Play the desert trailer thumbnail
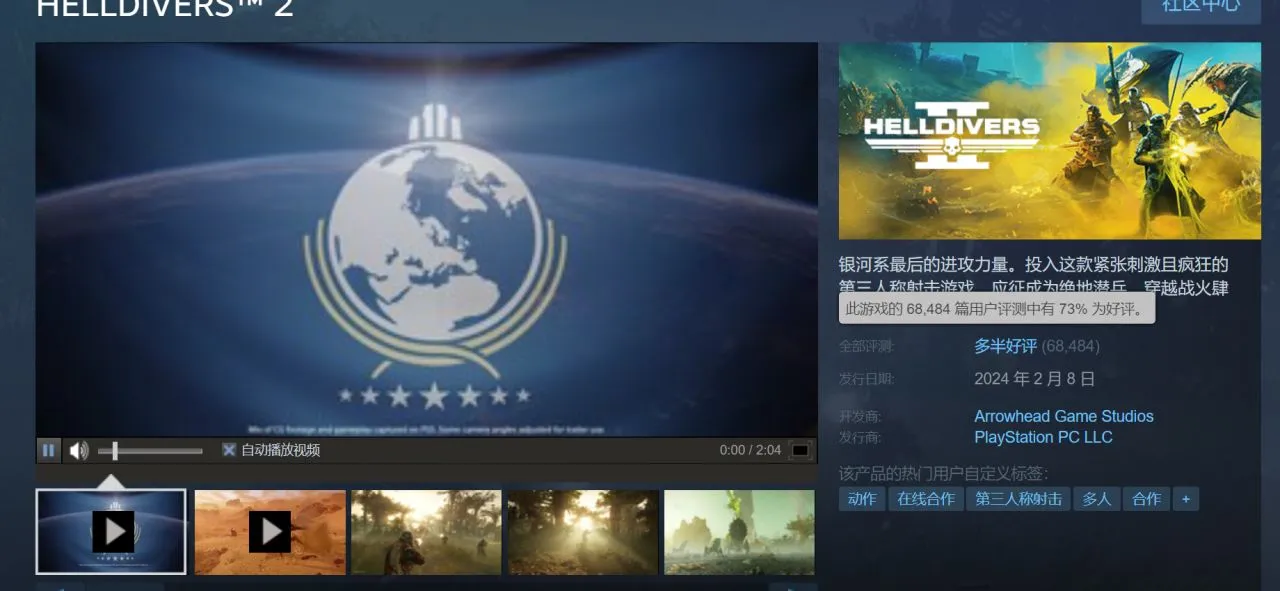 (270, 532)
